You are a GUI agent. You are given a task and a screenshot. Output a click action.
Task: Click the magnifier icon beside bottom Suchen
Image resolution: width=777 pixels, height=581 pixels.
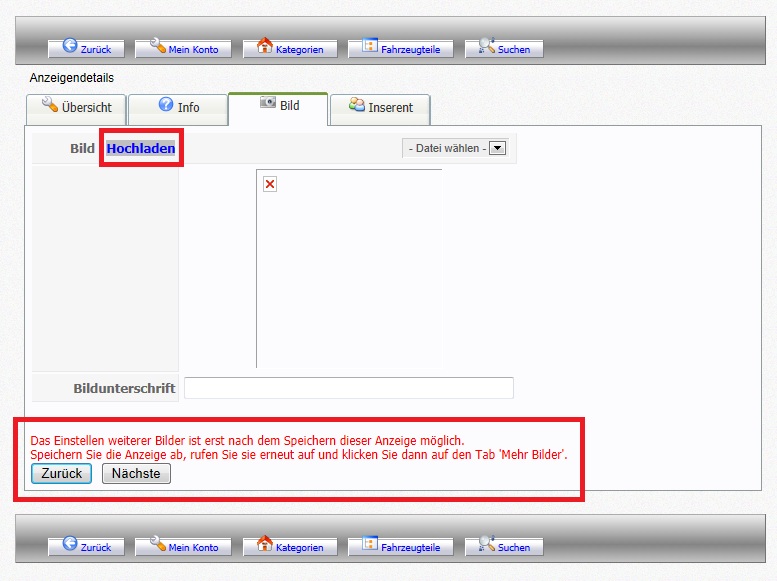point(486,543)
